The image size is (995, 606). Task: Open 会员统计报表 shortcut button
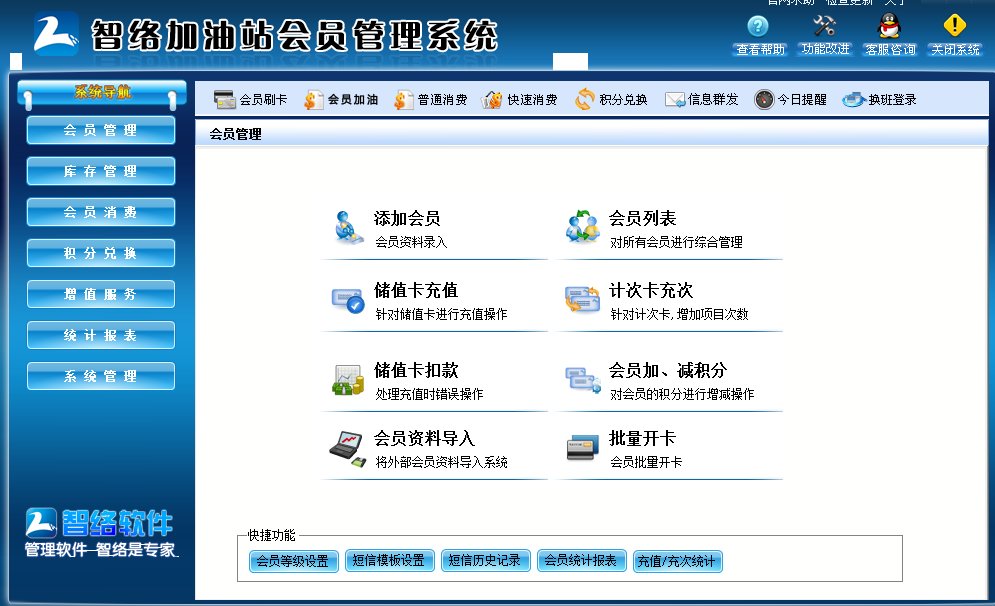coord(581,560)
